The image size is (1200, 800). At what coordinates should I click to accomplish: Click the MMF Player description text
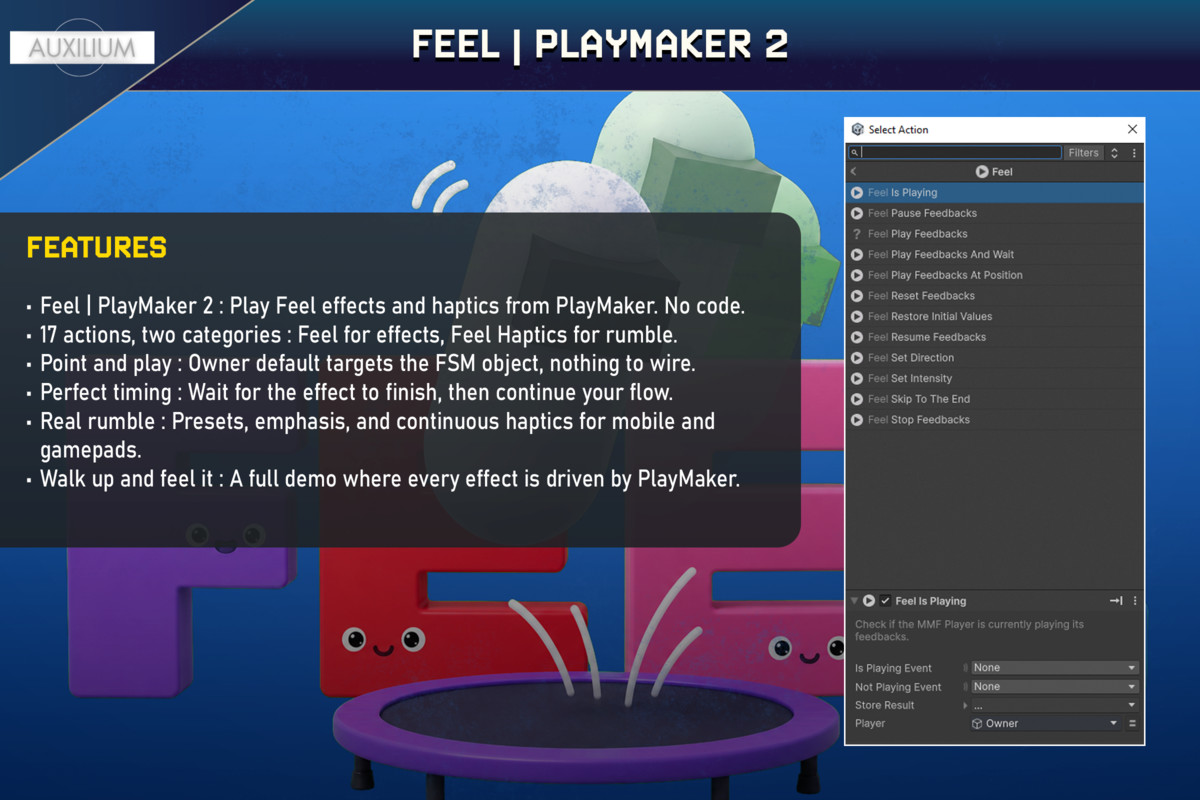[x=969, y=631]
